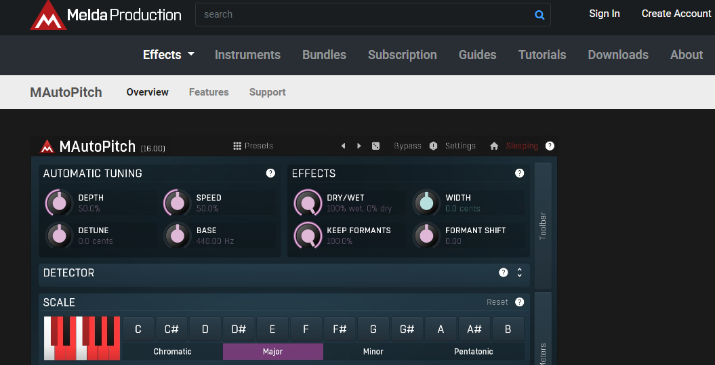
Task: Adjust the Base frequency knob
Action: coord(177,235)
